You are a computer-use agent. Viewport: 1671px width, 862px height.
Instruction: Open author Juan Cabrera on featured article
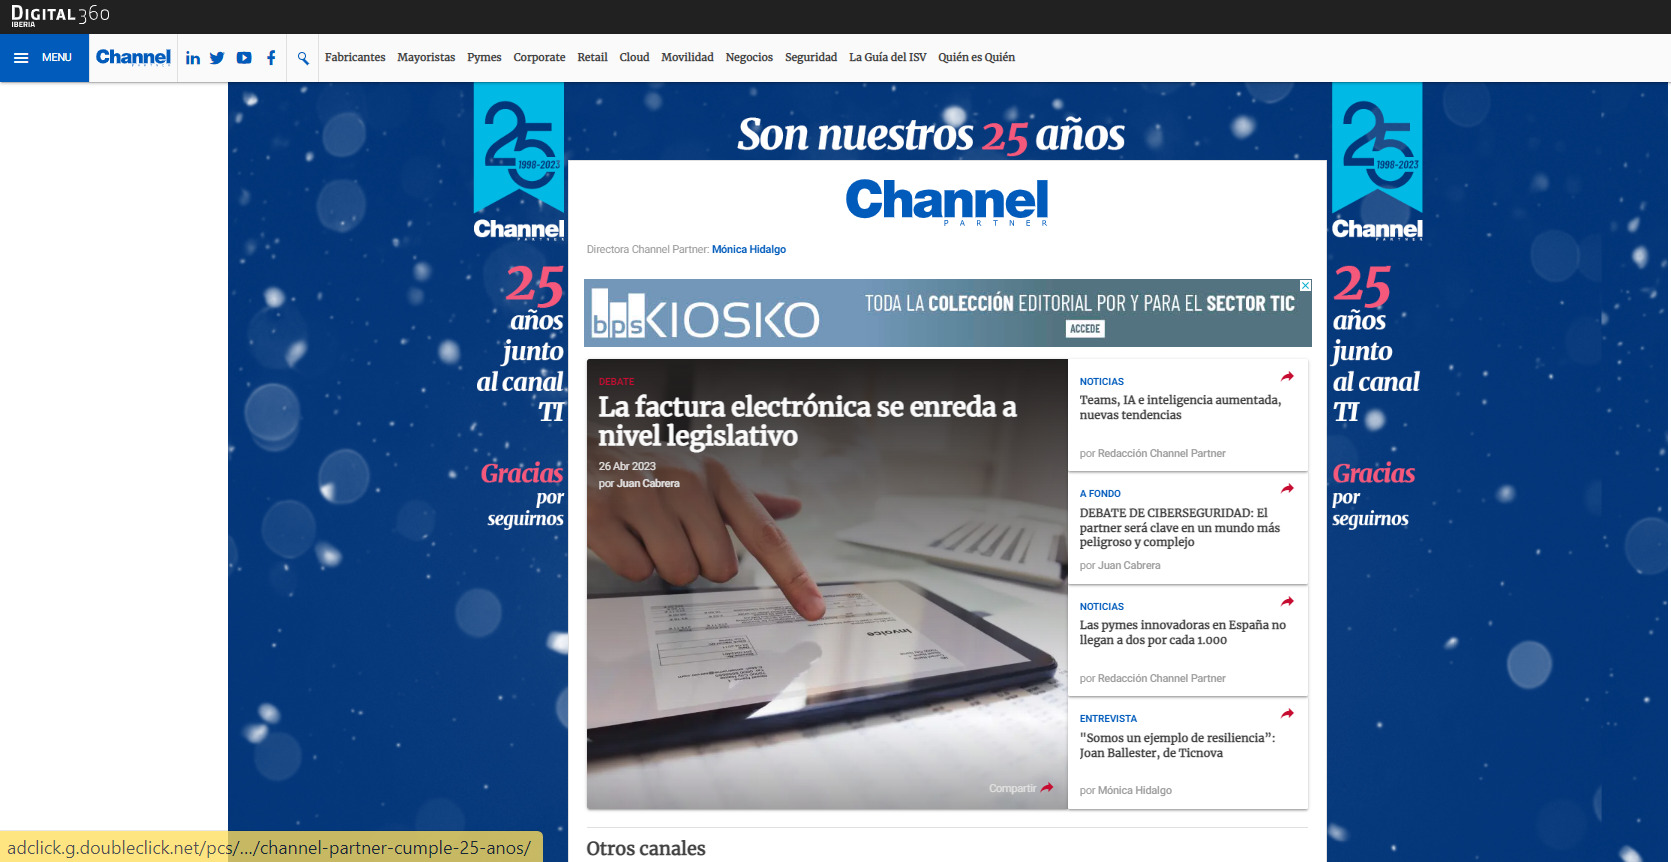(x=648, y=484)
